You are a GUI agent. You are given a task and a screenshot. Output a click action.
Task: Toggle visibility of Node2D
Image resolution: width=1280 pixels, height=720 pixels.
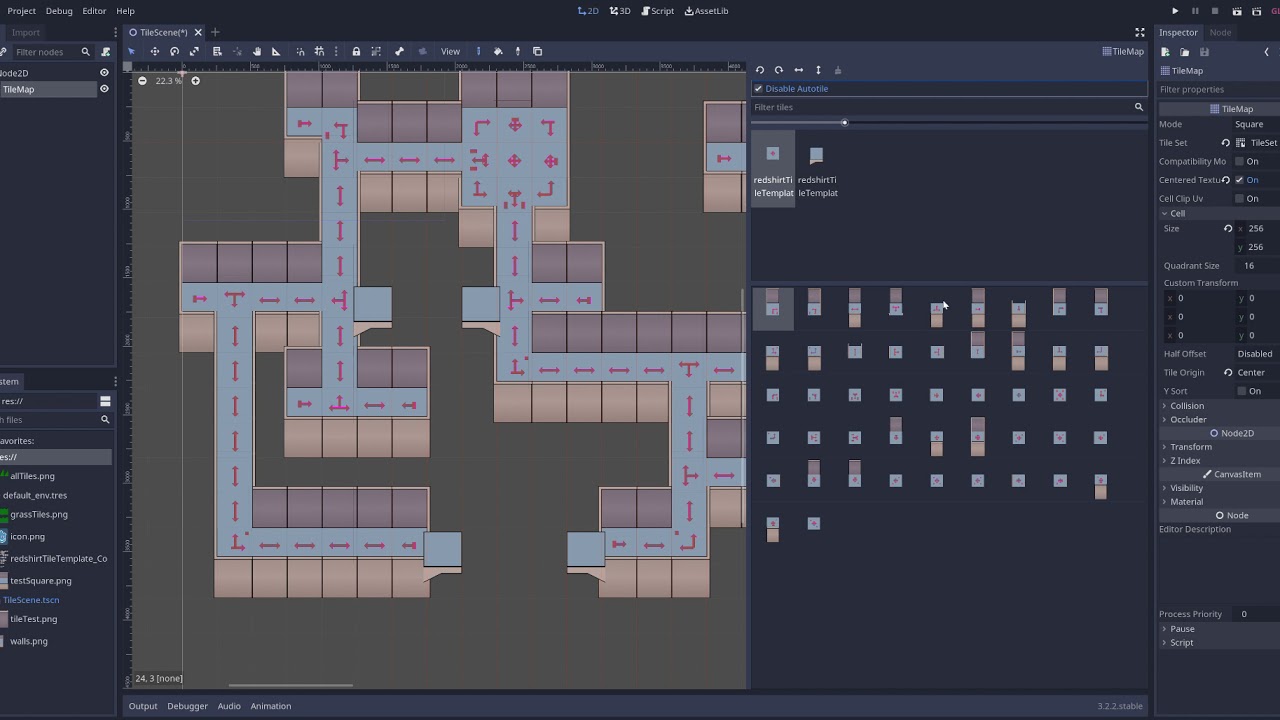click(104, 73)
